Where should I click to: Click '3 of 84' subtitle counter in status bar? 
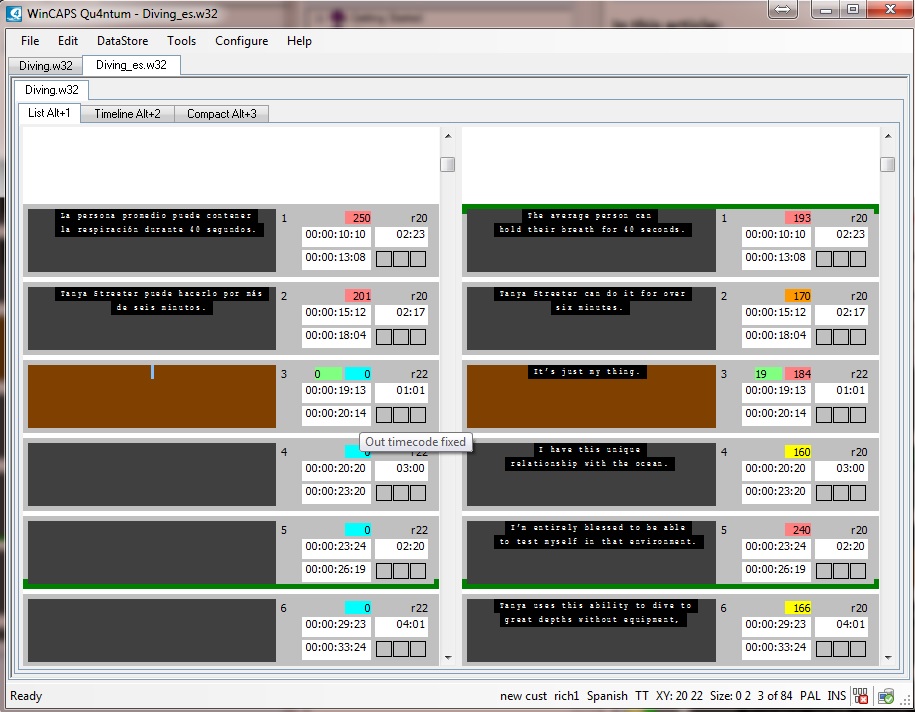[775, 696]
